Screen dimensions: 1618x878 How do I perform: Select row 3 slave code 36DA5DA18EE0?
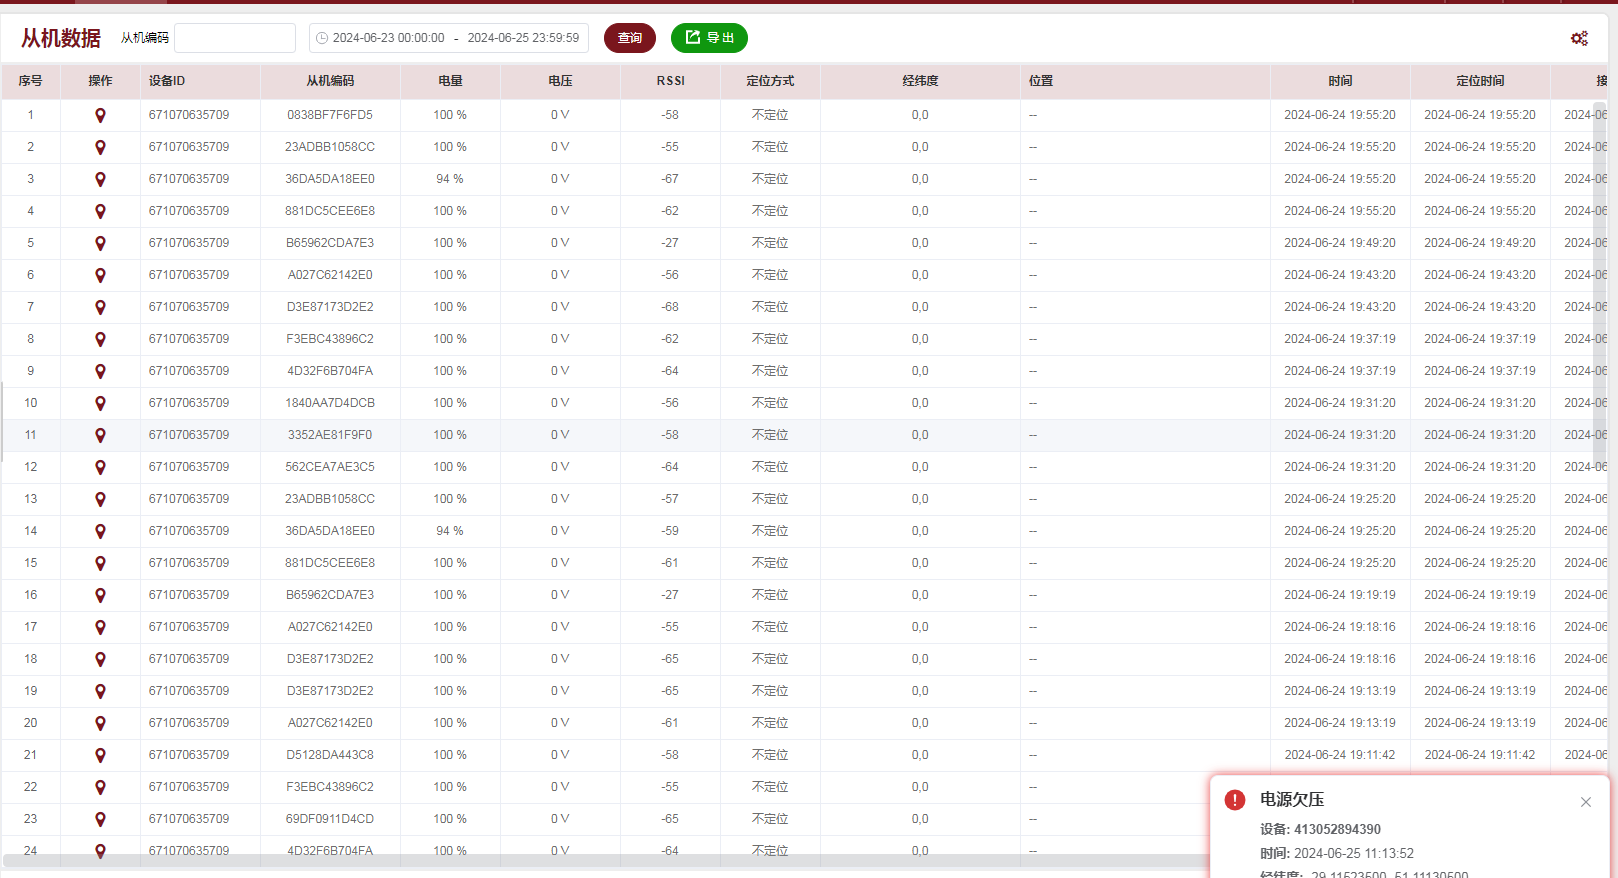[x=330, y=179]
